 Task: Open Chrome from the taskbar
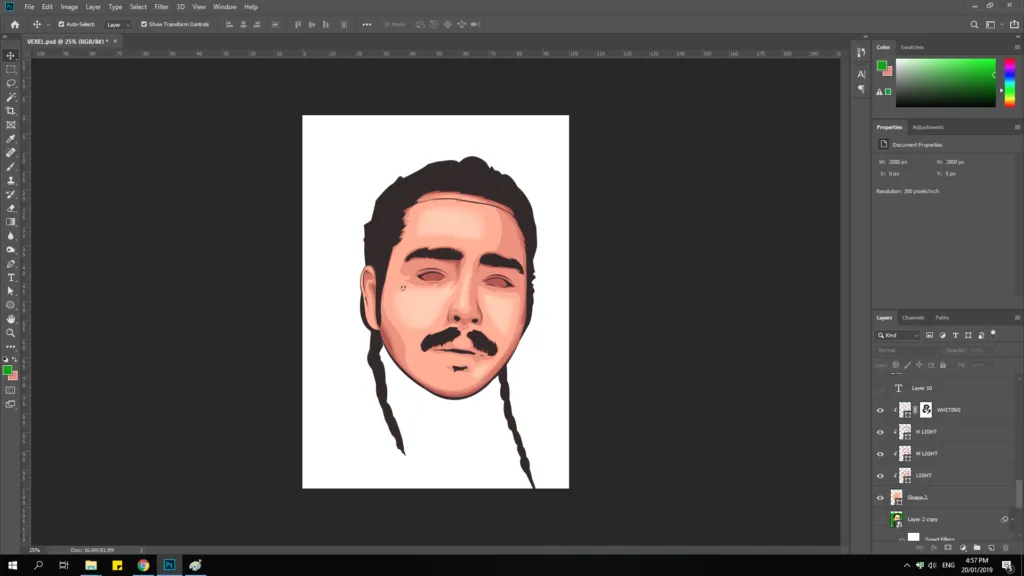(x=143, y=566)
